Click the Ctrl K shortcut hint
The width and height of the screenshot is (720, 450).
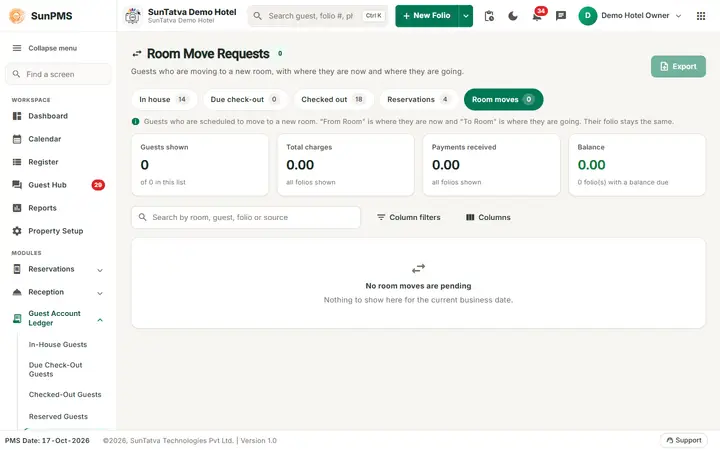[x=373, y=16]
